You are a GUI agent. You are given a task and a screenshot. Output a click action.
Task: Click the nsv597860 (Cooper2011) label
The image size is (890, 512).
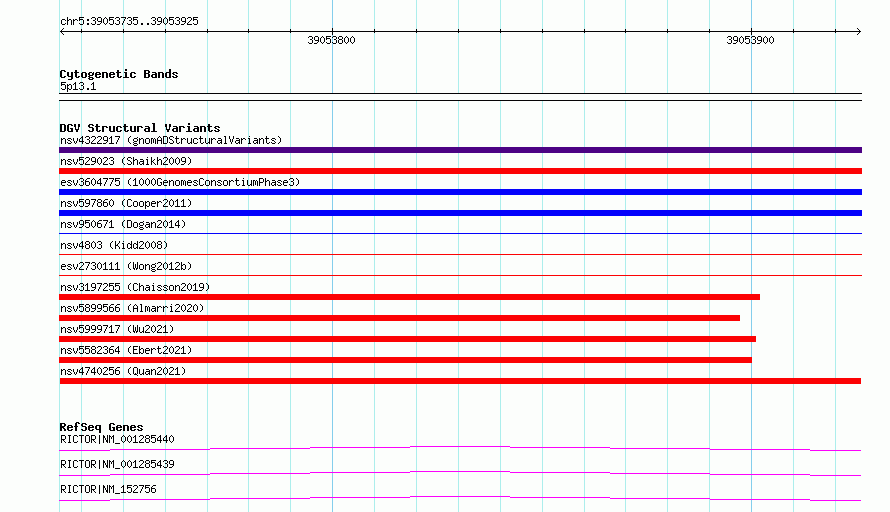pos(126,203)
